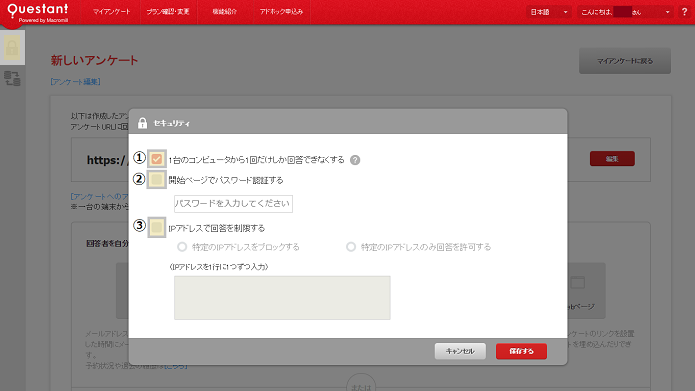This screenshot has height=391, width=695.
Task: Enable password authentication on start page checkbox
Action: pos(156,180)
